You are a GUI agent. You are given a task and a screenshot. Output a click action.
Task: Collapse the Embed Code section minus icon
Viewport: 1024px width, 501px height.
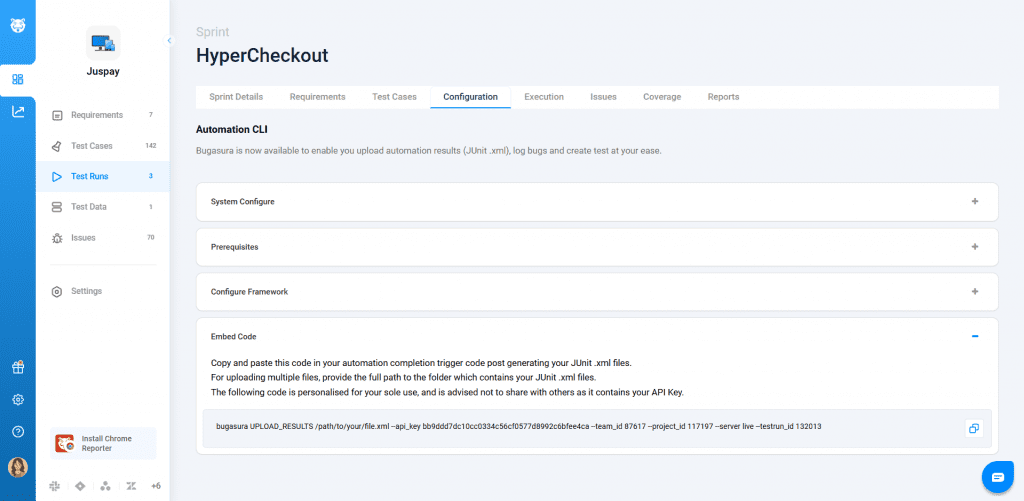click(x=975, y=336)
